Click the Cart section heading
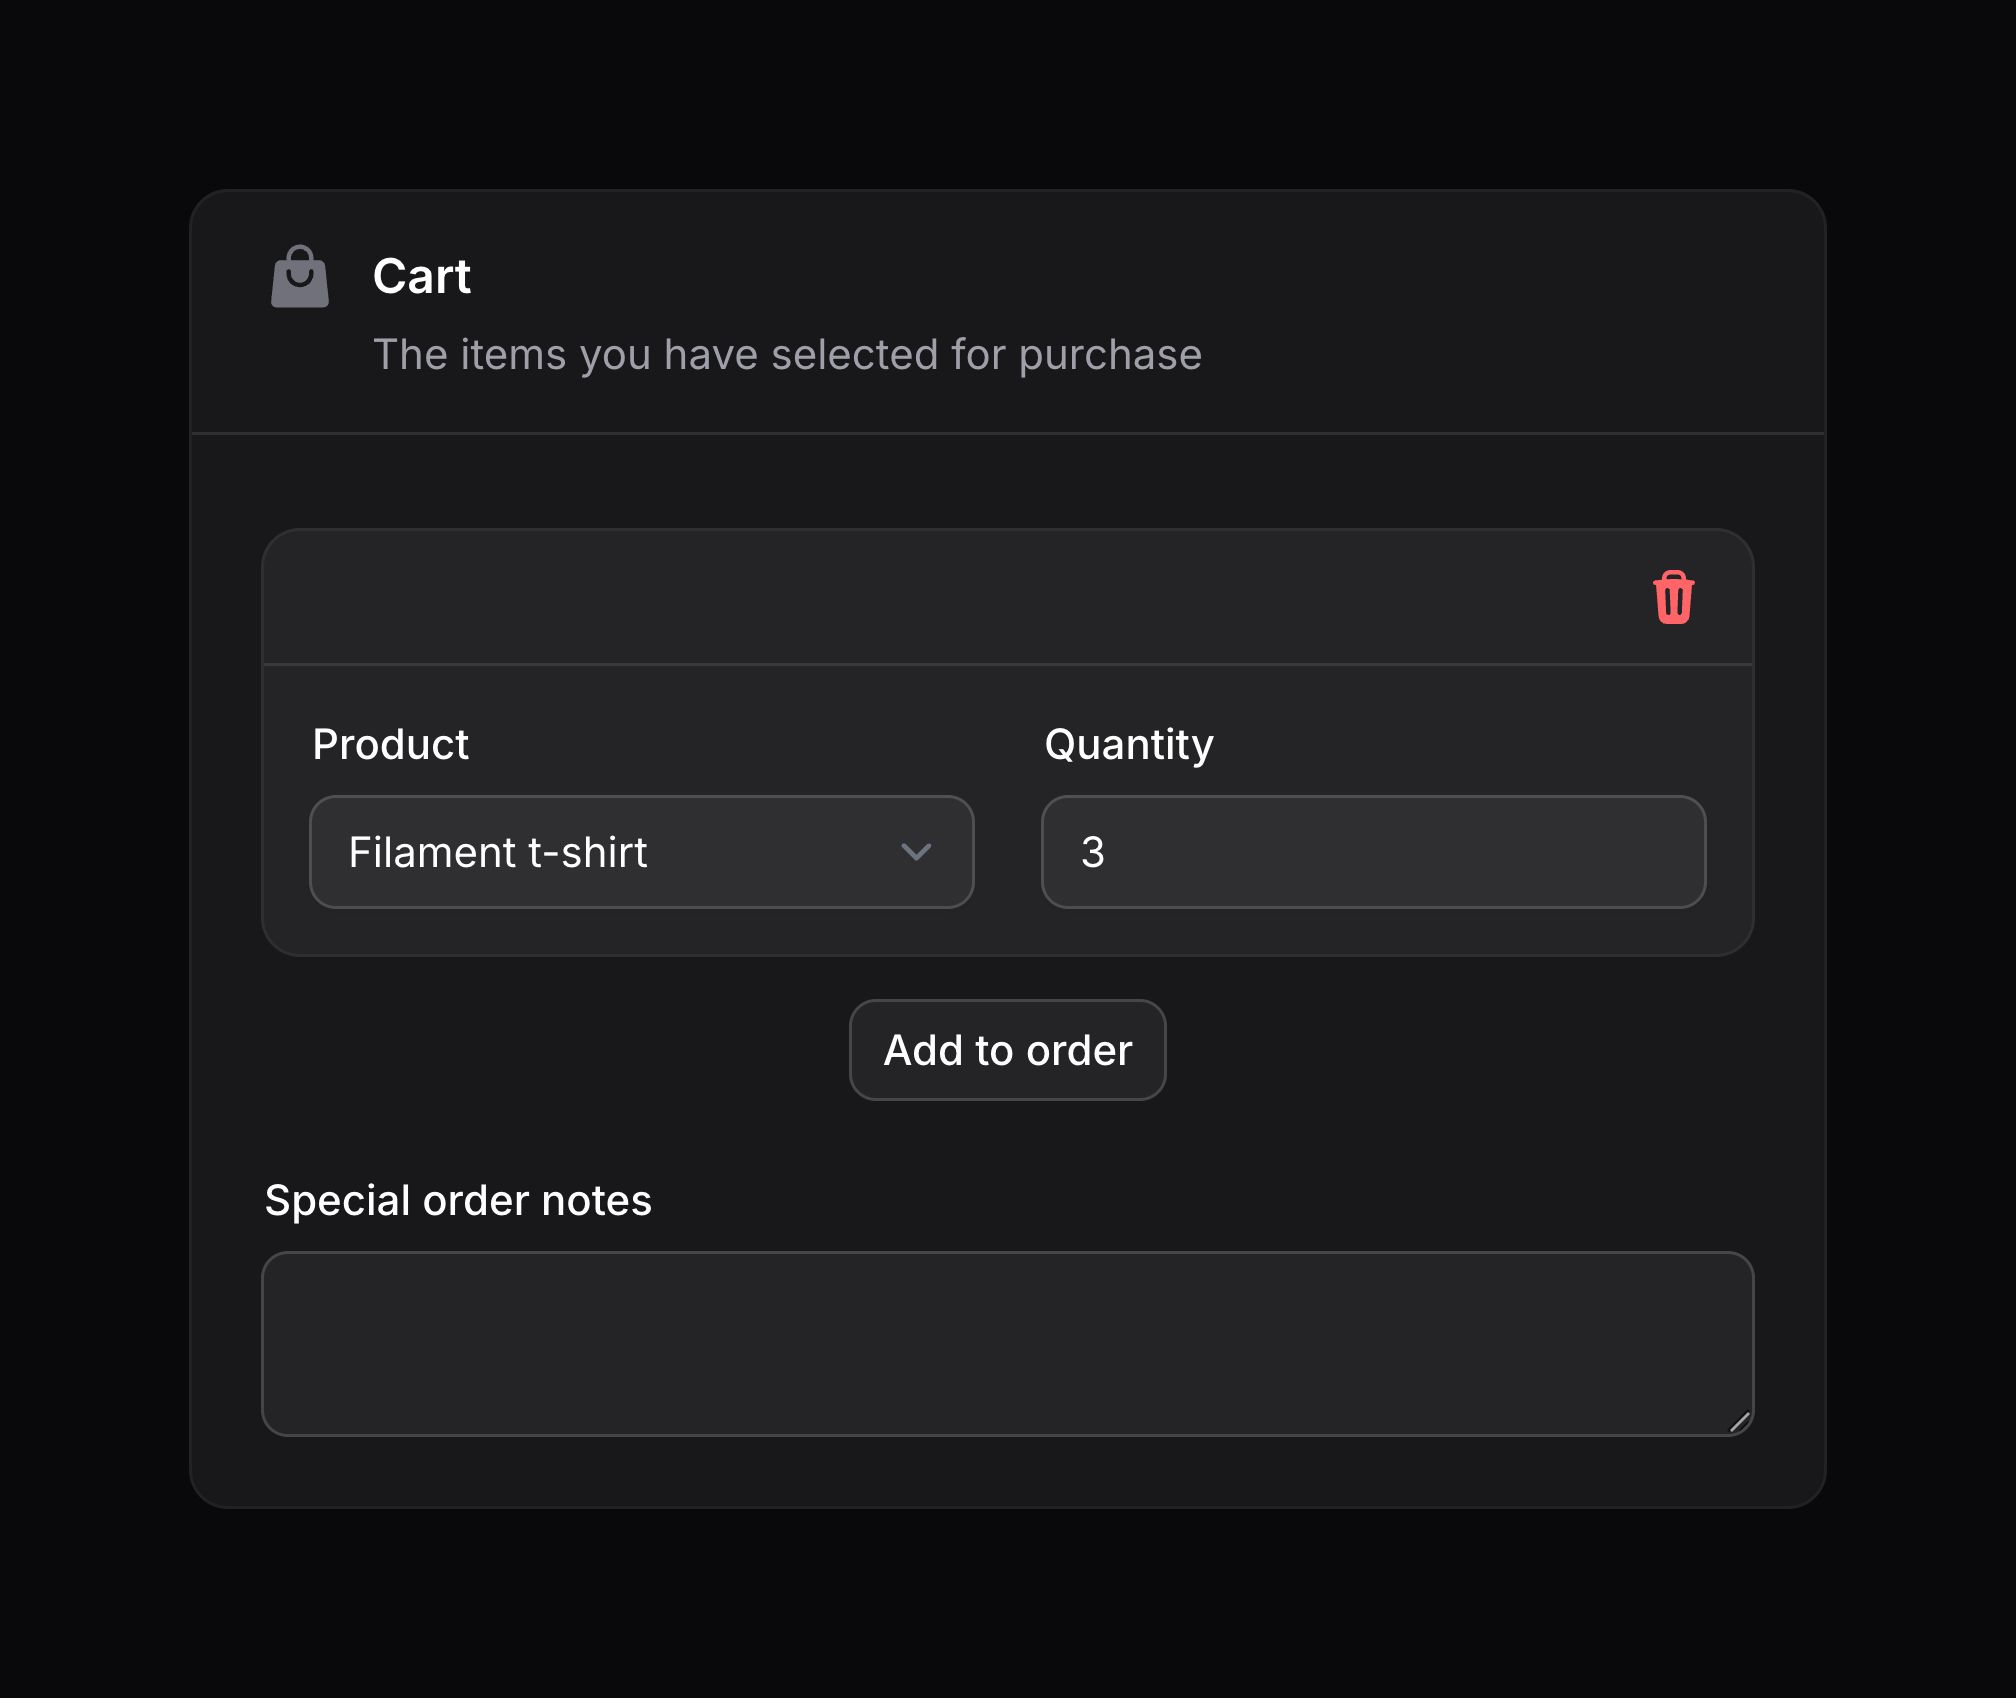 [x=421, y=276]
